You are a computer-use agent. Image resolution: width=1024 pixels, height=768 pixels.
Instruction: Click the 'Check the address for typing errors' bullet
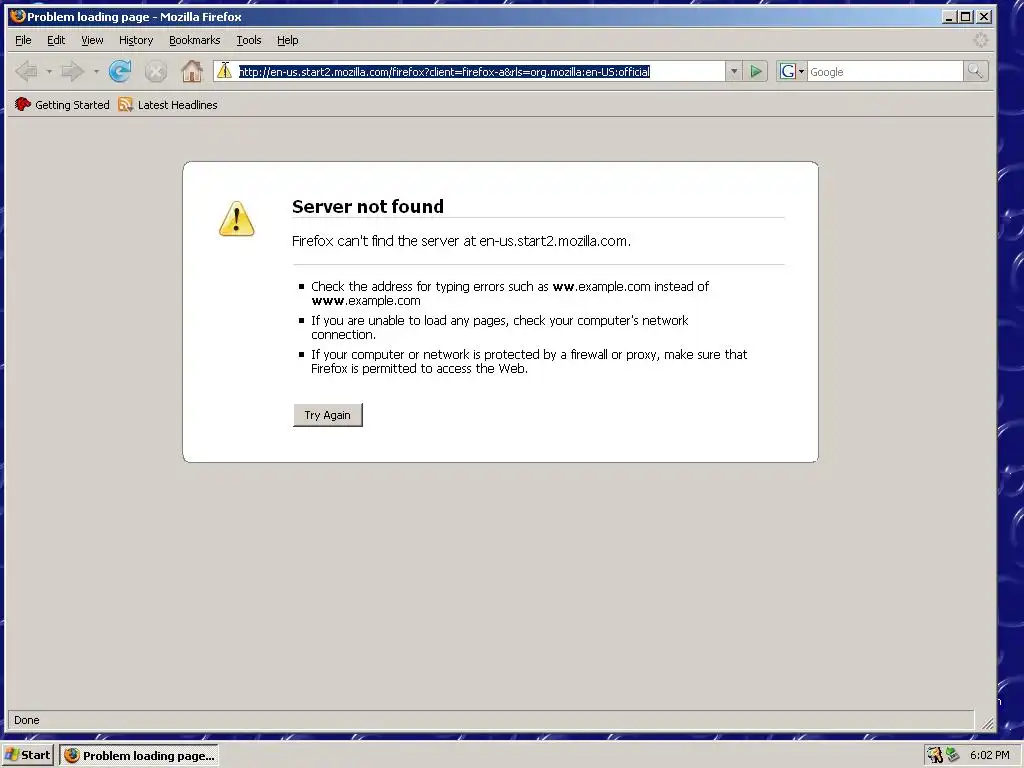click(510, 293)
